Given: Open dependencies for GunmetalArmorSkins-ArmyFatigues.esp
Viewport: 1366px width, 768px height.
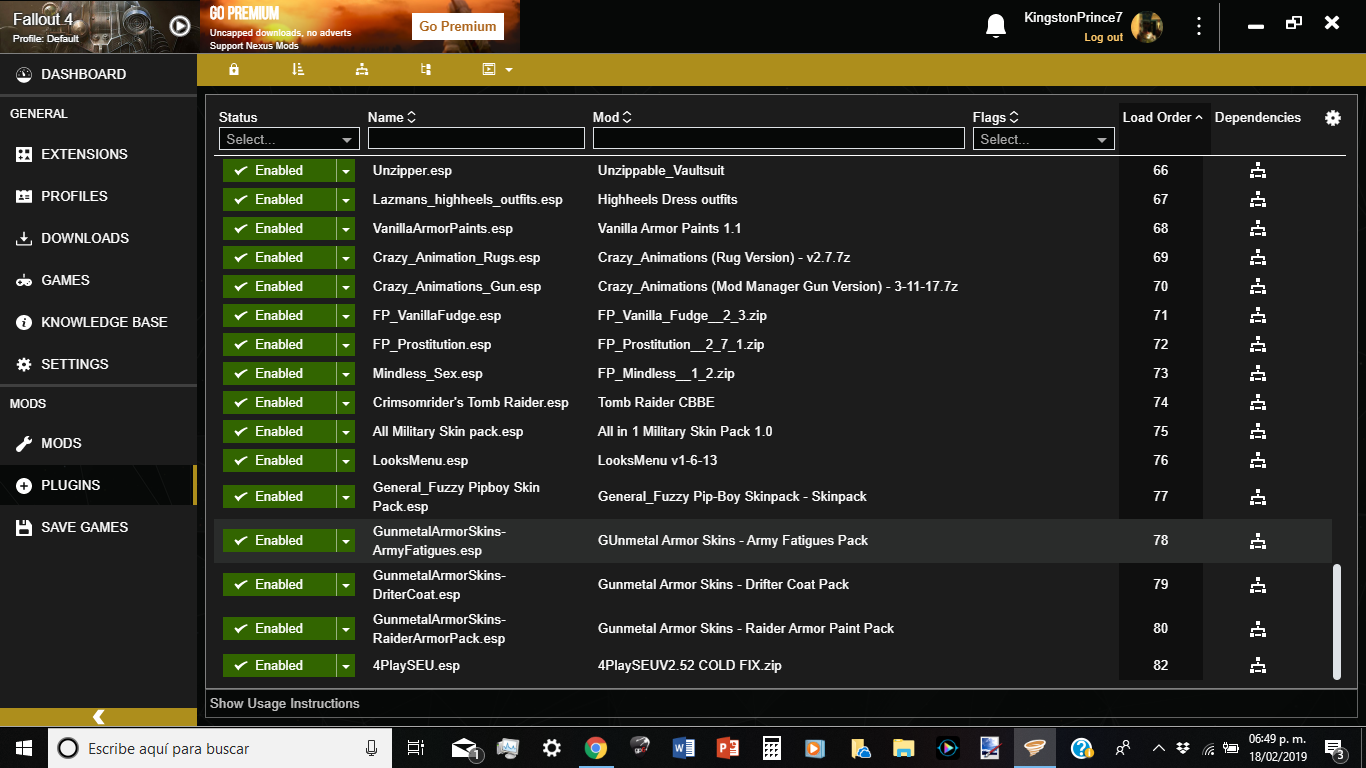Looking at the screenshot, I should 1258,541.
